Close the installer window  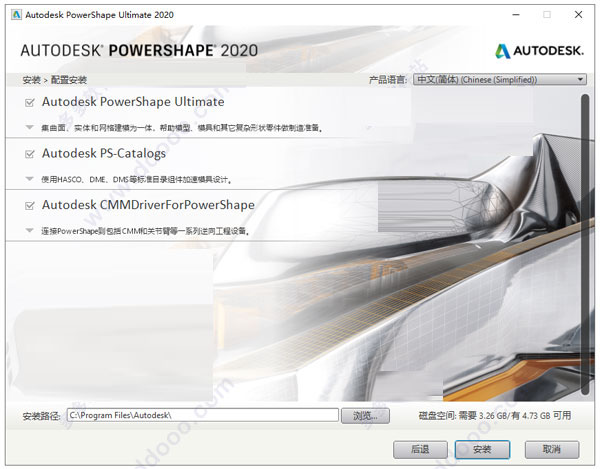tap(578, 15)
